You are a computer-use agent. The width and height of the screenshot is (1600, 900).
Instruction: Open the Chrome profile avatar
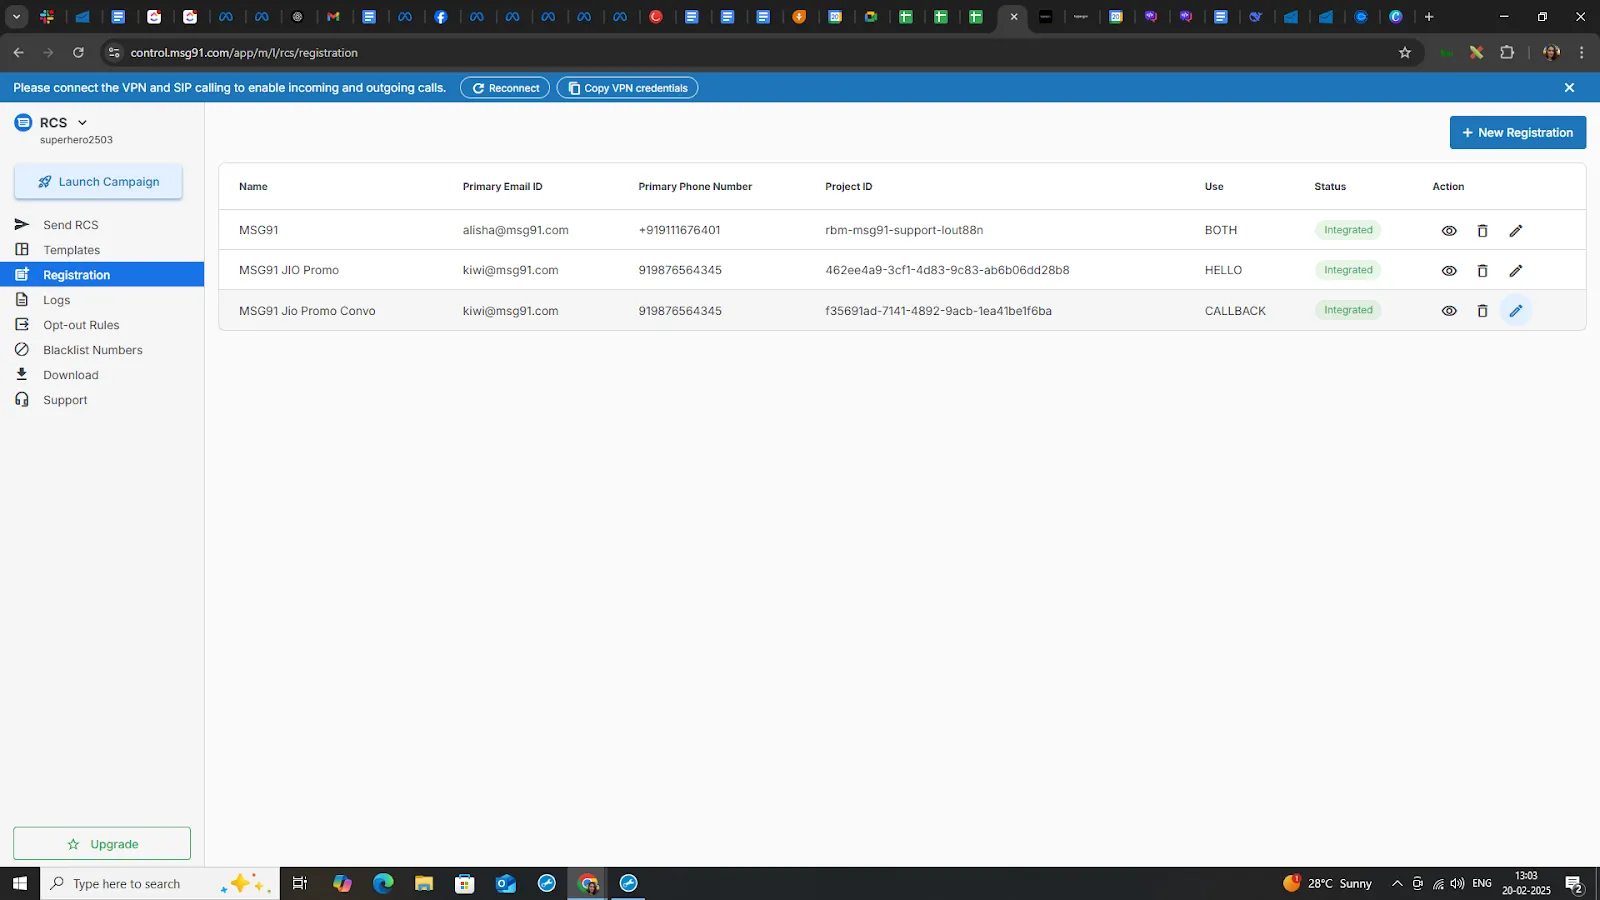pos(1551,53)
